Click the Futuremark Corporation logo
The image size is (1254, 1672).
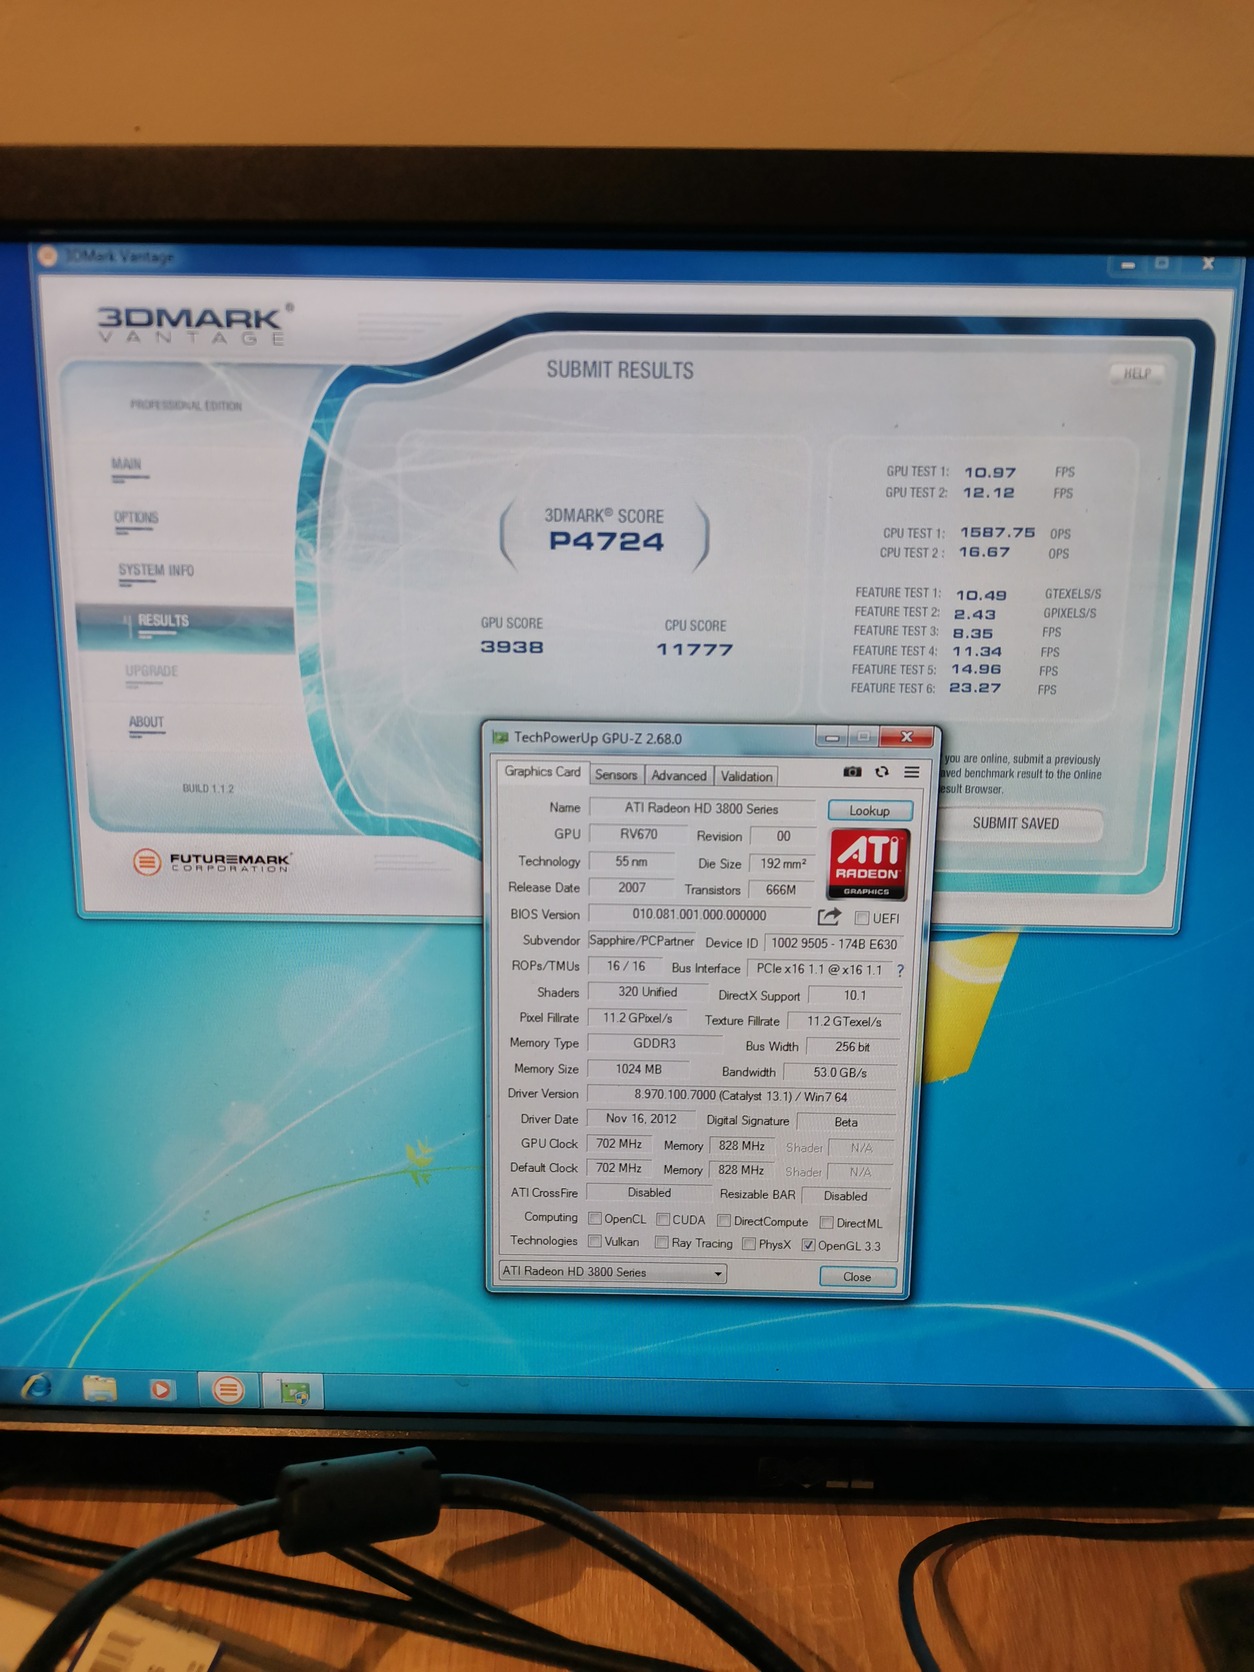[211, 861]
